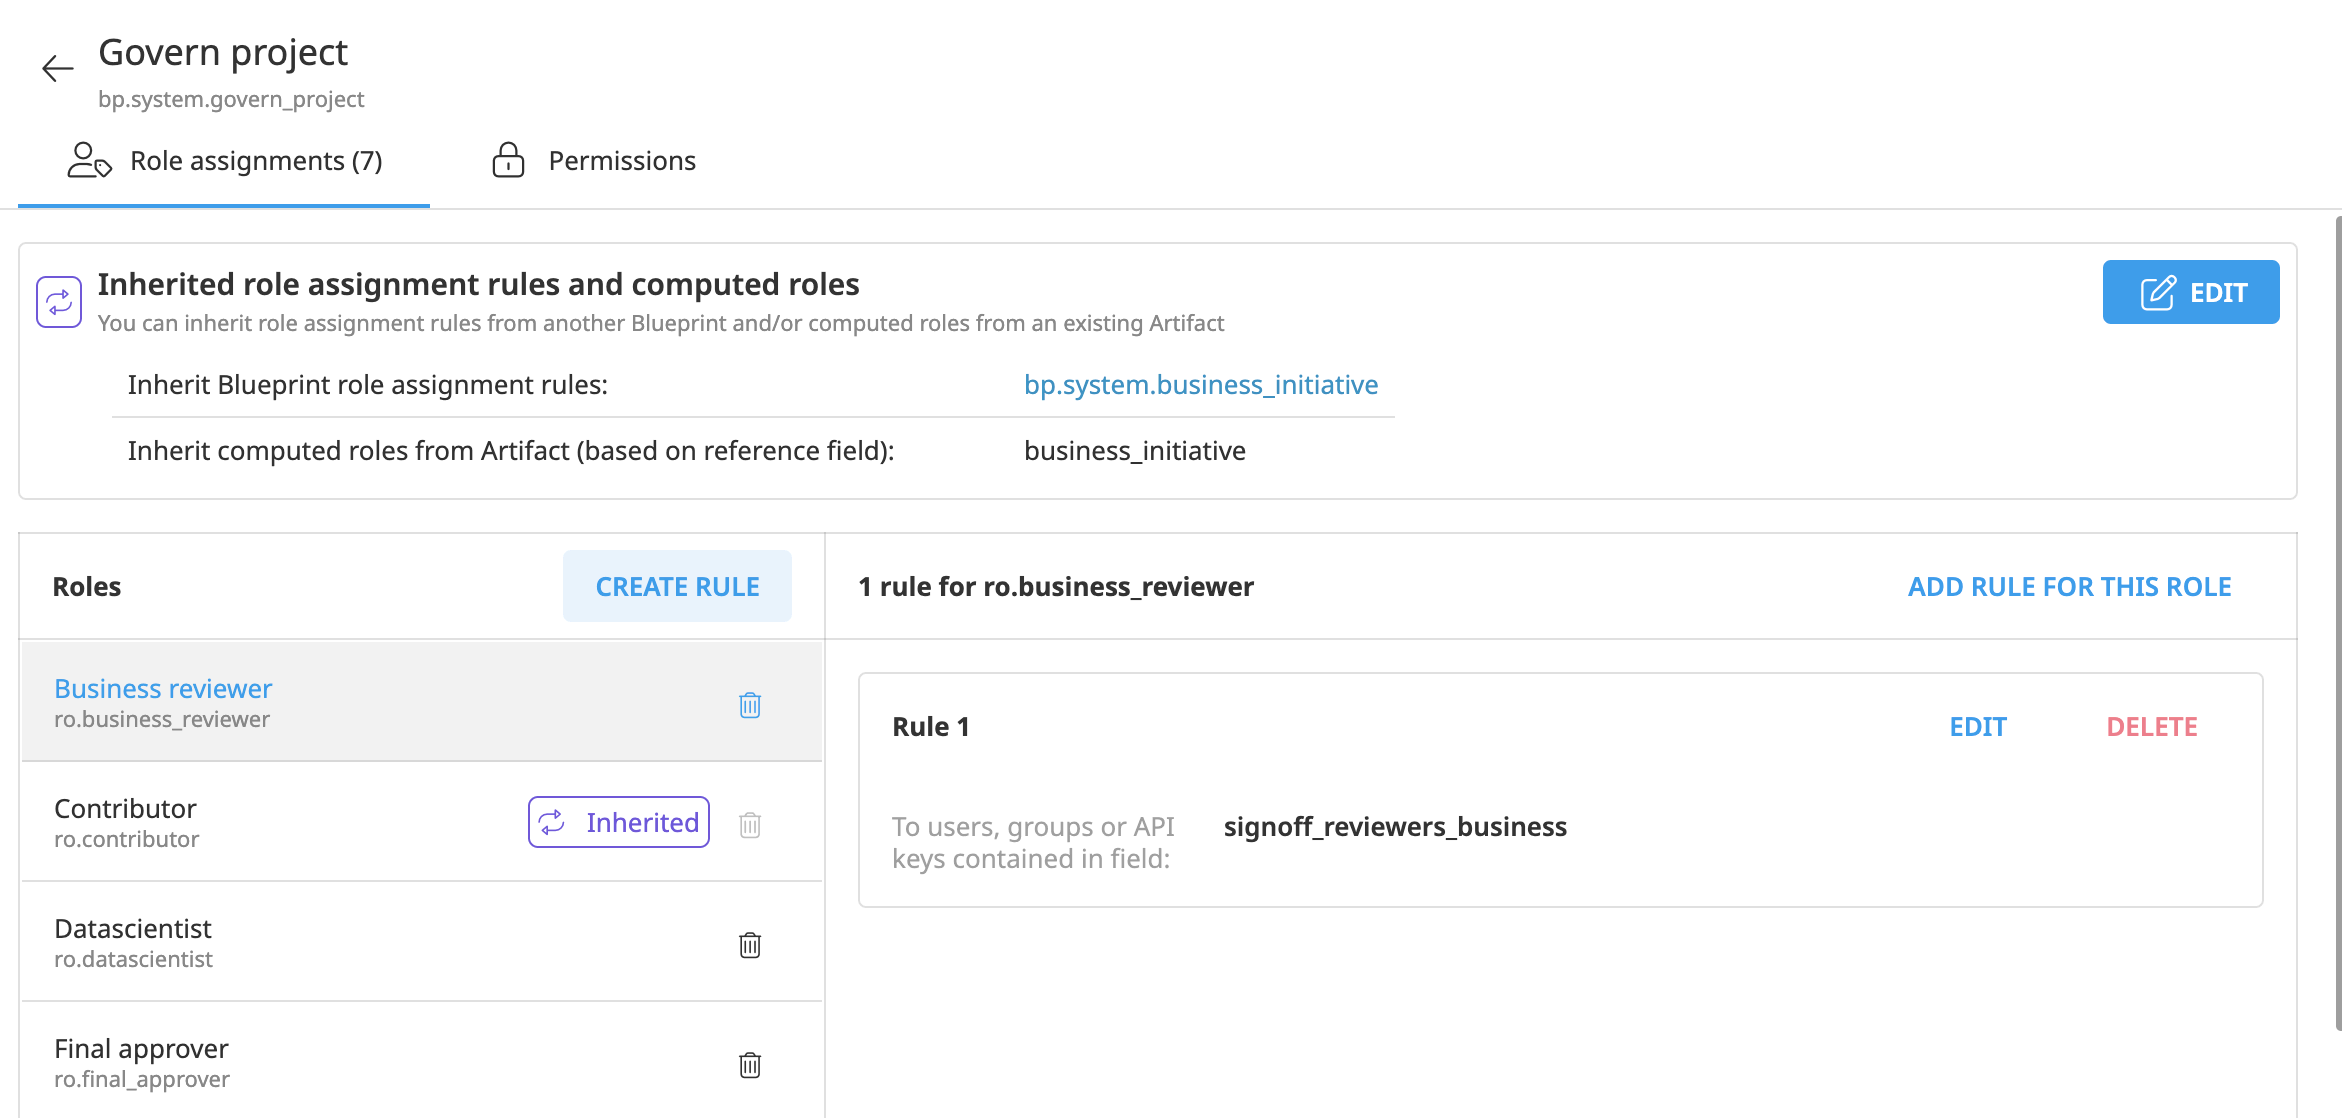Click the sync icon inside the Inherited badge

[553, 822]
